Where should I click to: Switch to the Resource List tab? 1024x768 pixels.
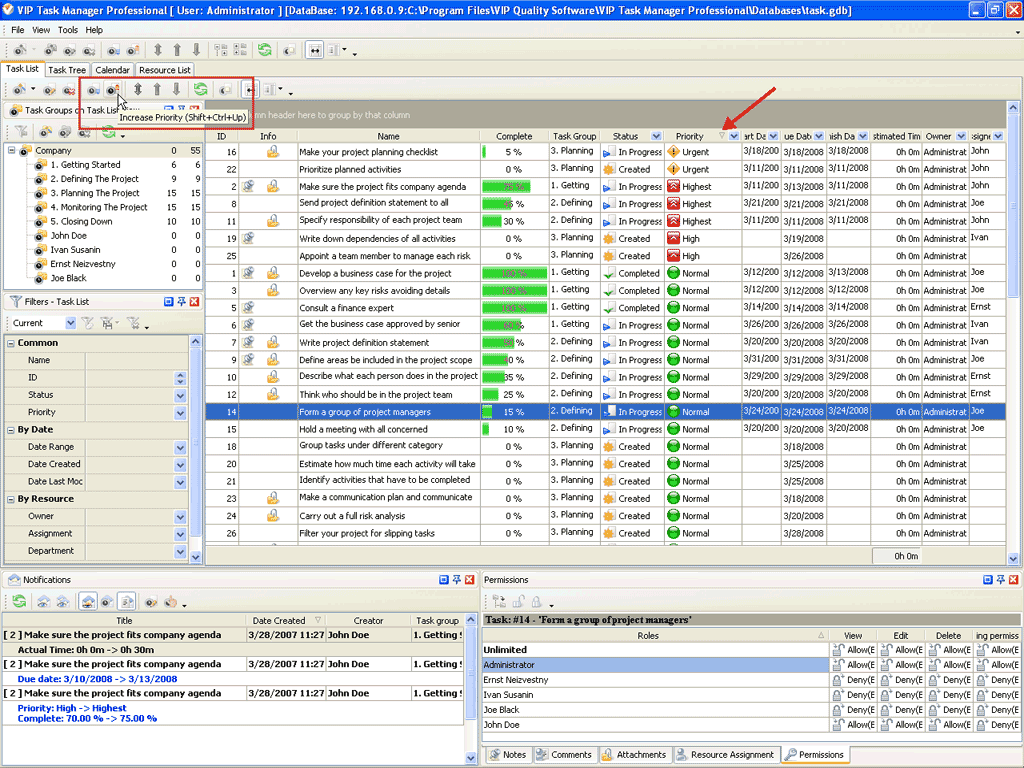click(x=165, y=70)
